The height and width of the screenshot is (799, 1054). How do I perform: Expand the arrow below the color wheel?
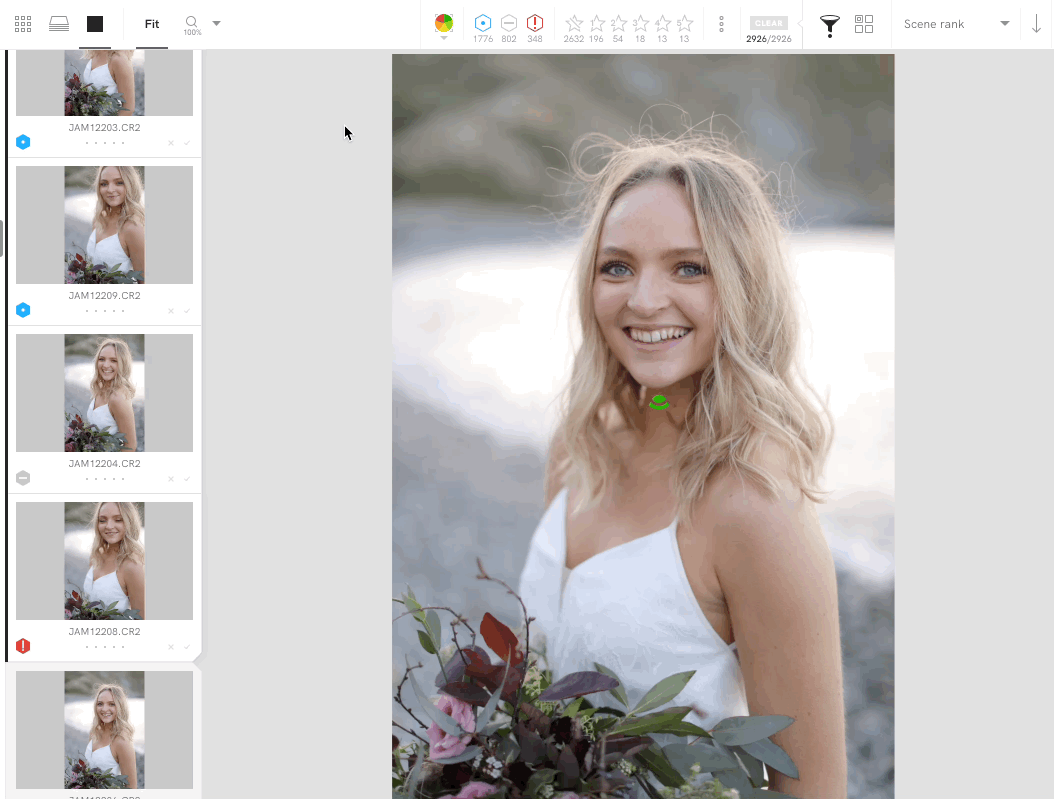click(x=444, y=38)
